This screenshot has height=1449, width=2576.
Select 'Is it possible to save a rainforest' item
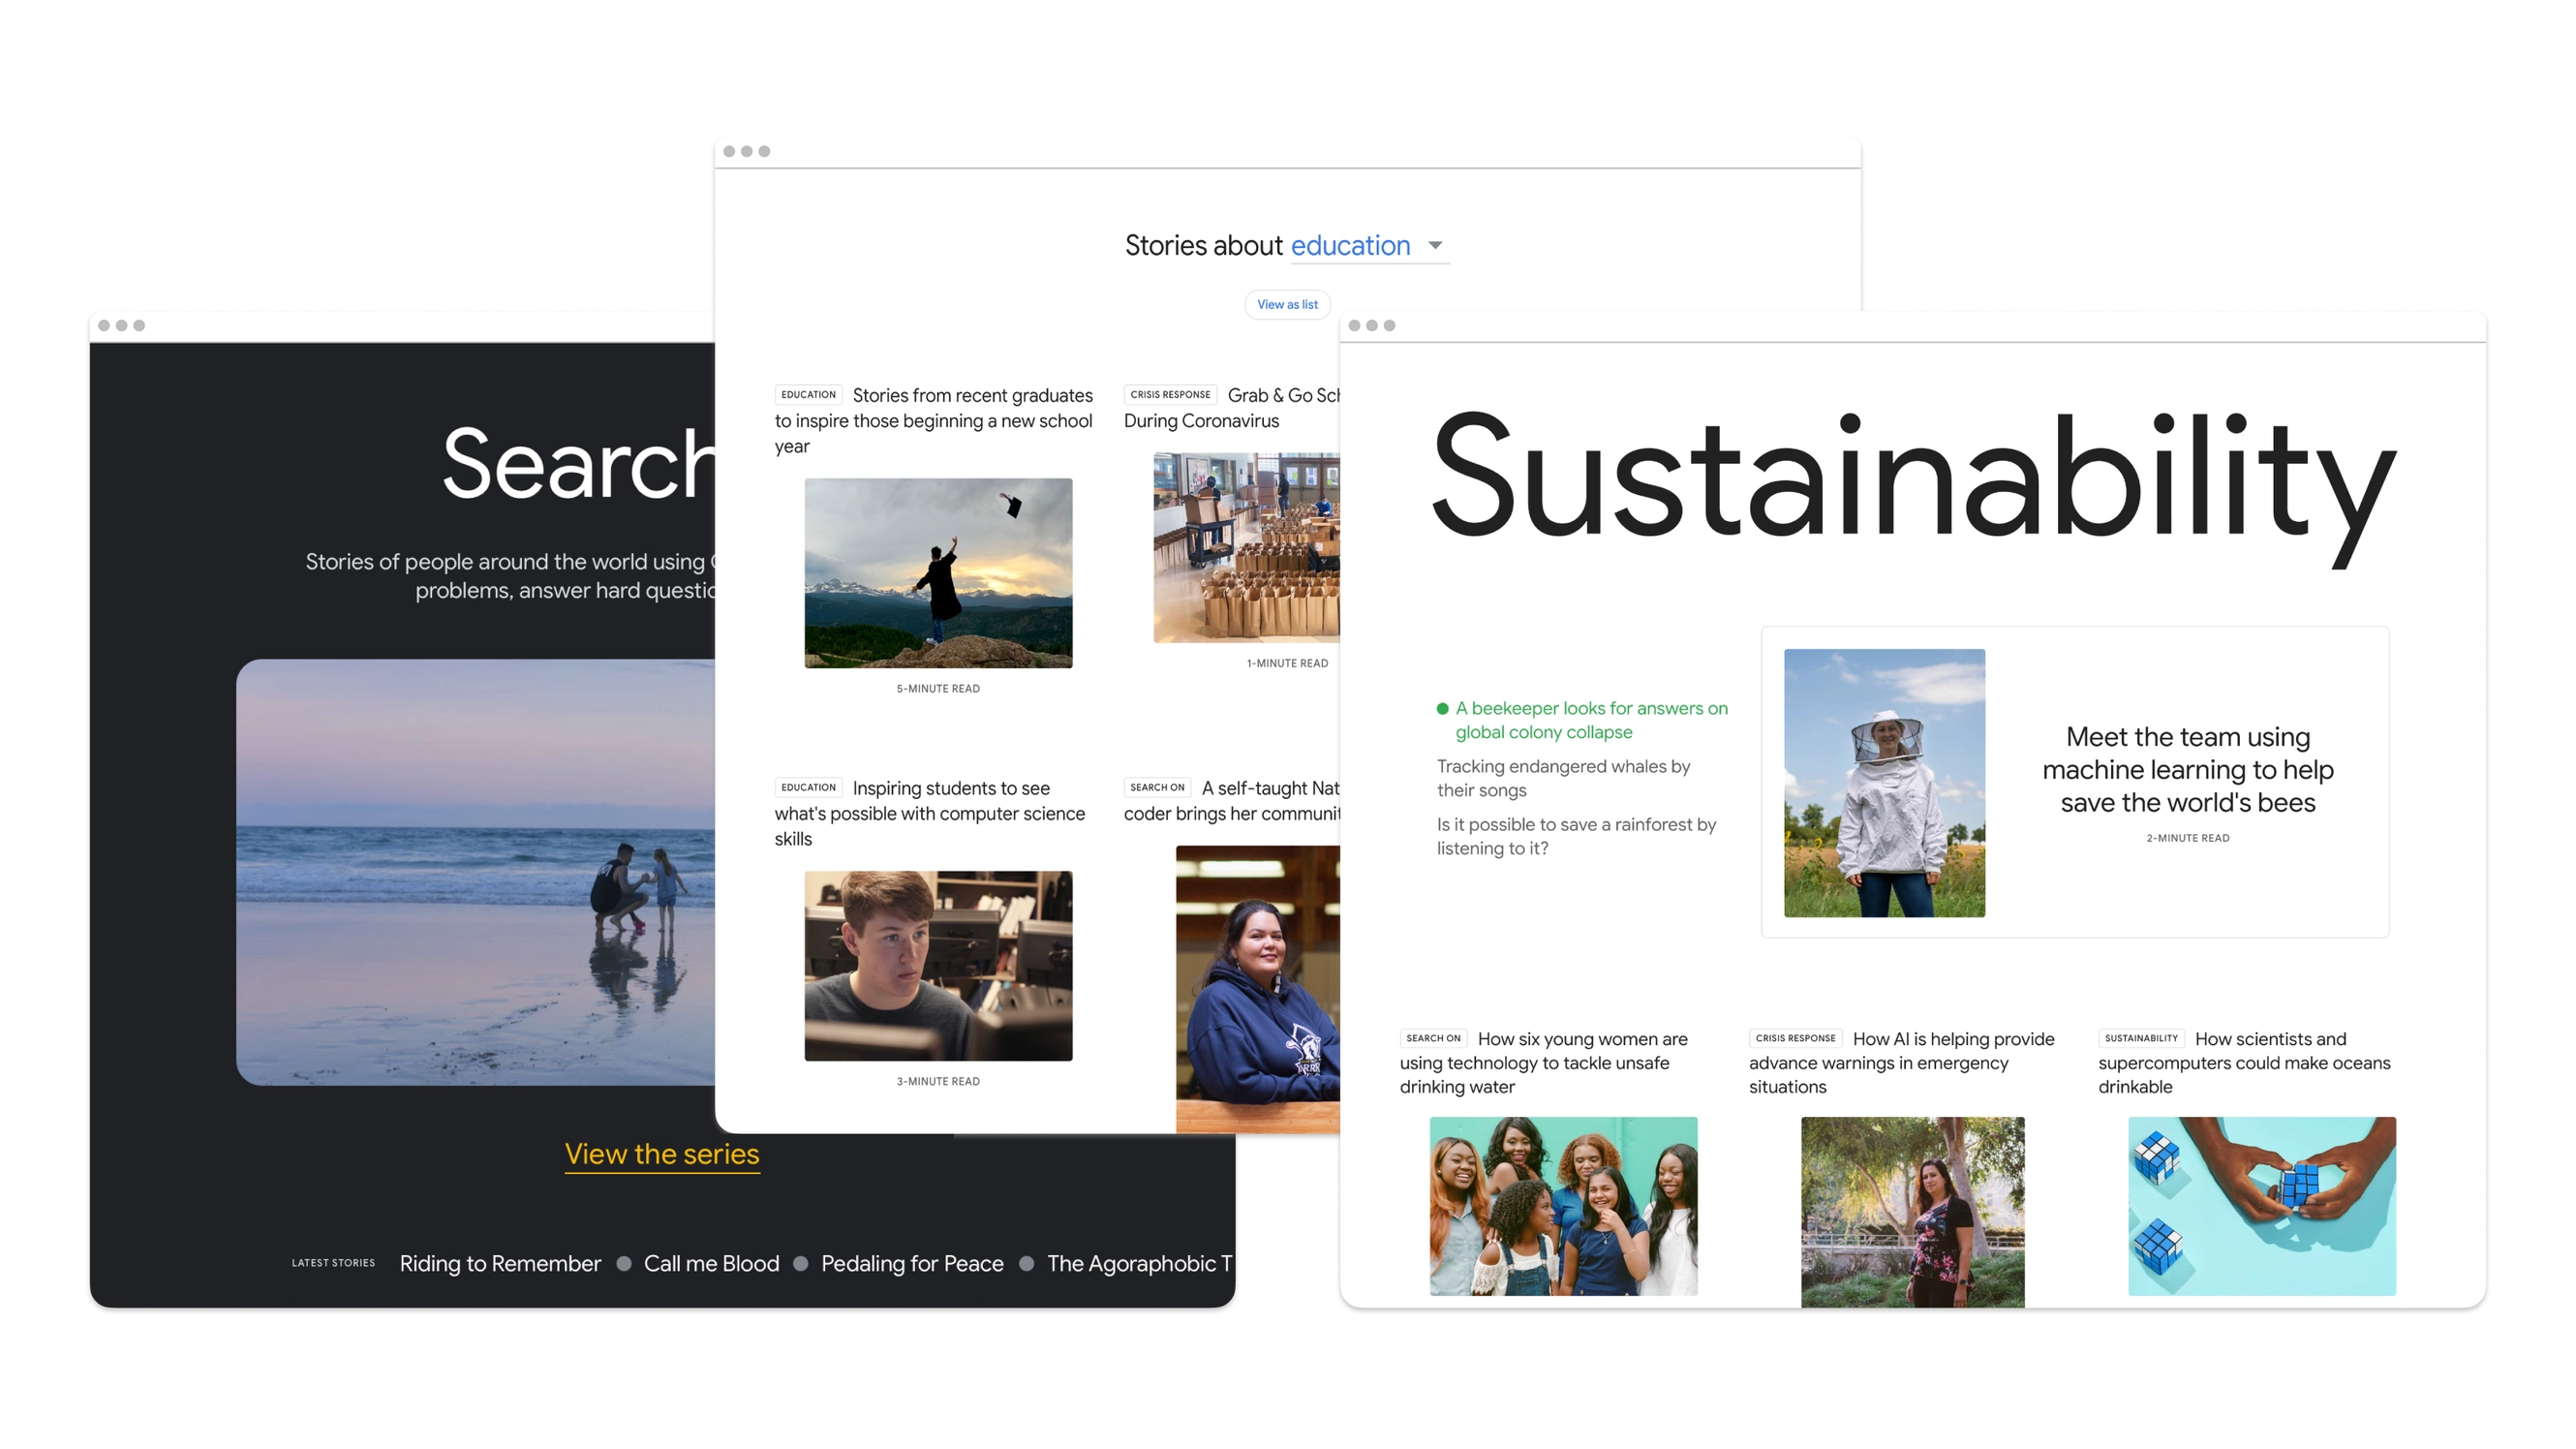point(1576,836)
